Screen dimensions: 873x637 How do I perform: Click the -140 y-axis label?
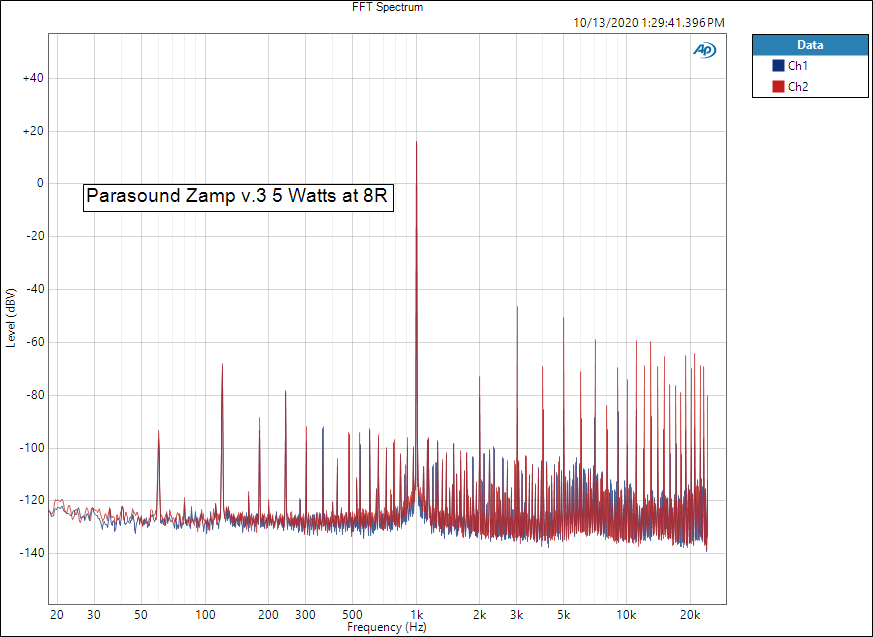[31, 553]
